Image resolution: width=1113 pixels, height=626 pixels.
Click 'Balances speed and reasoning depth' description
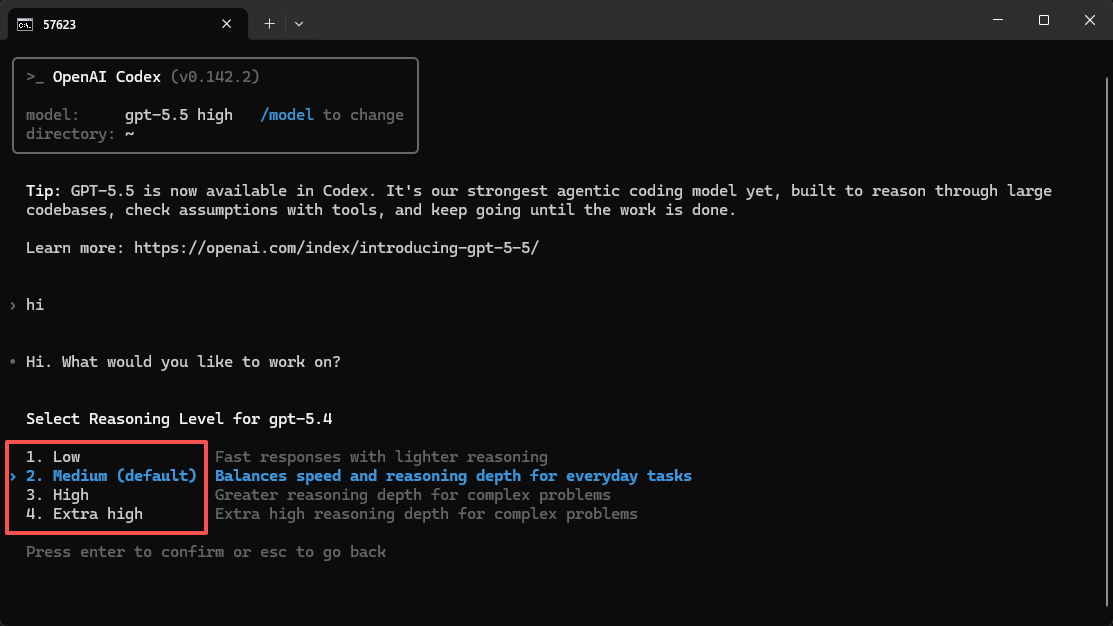coord(453,476)
